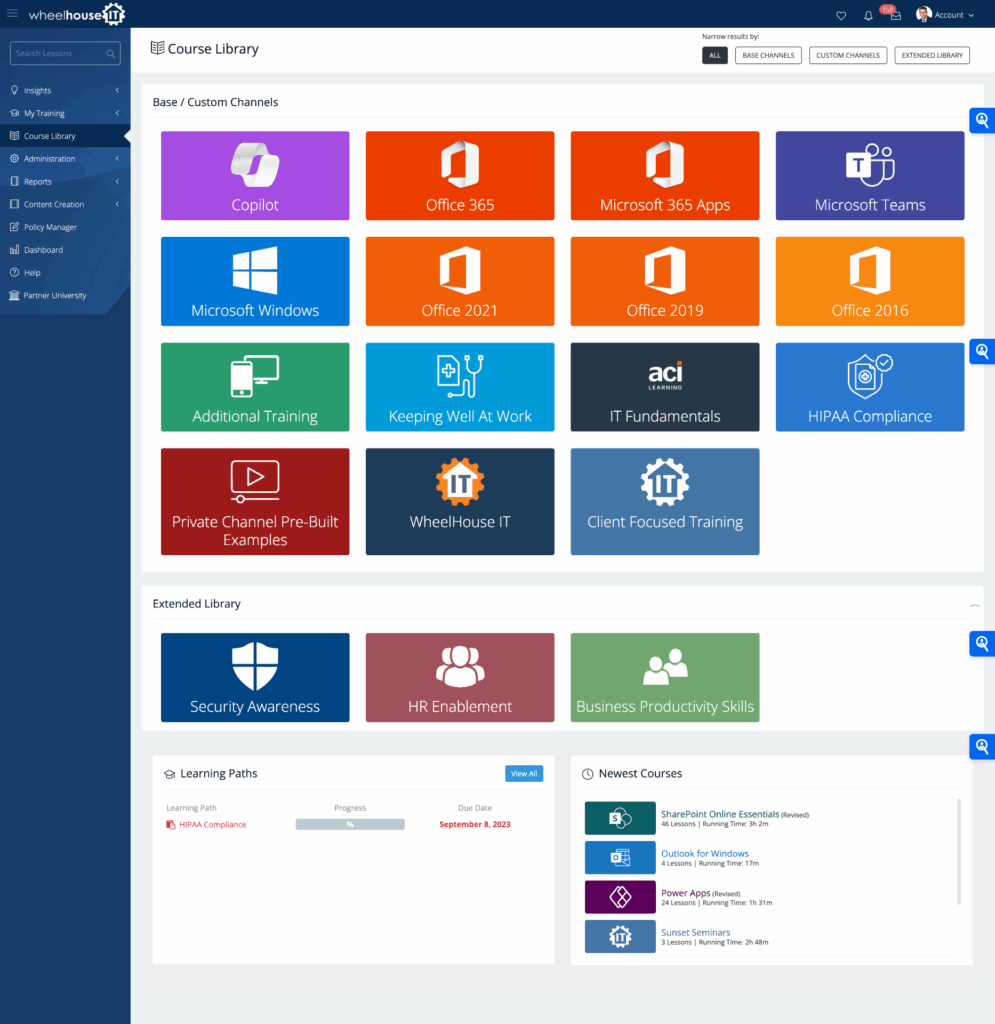Go to Course Library in sidebar
The width and height of the screenshot is (995, 1024).
65,136
